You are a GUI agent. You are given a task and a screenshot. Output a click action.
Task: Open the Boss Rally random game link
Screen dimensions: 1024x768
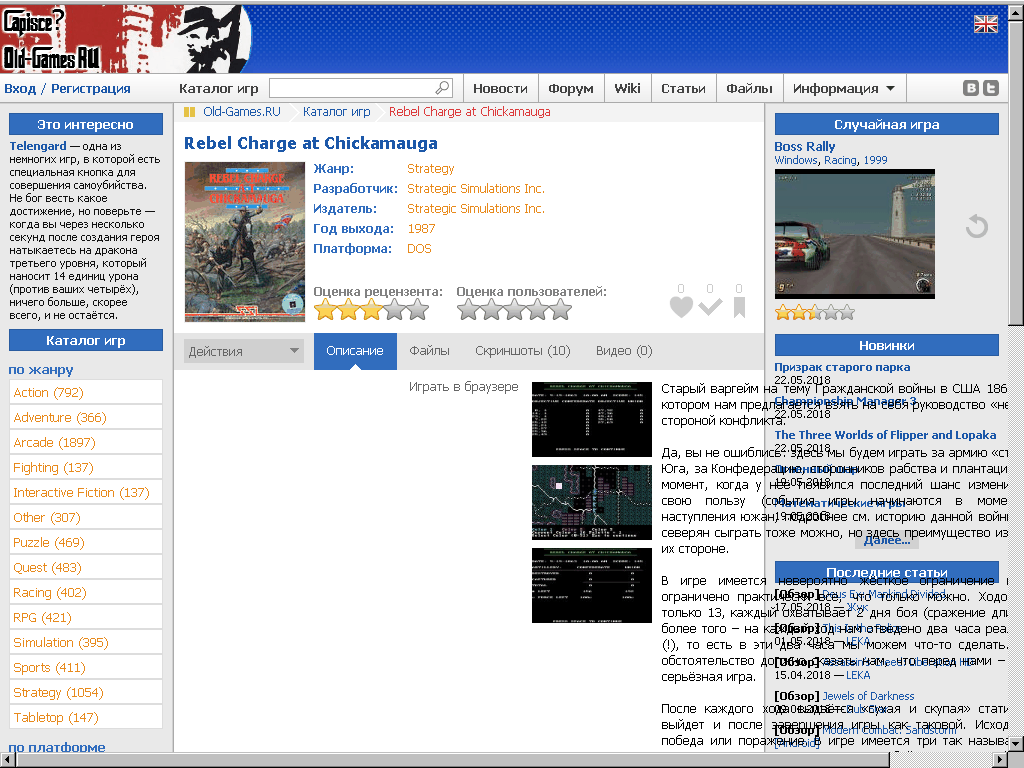coord(805,147)
